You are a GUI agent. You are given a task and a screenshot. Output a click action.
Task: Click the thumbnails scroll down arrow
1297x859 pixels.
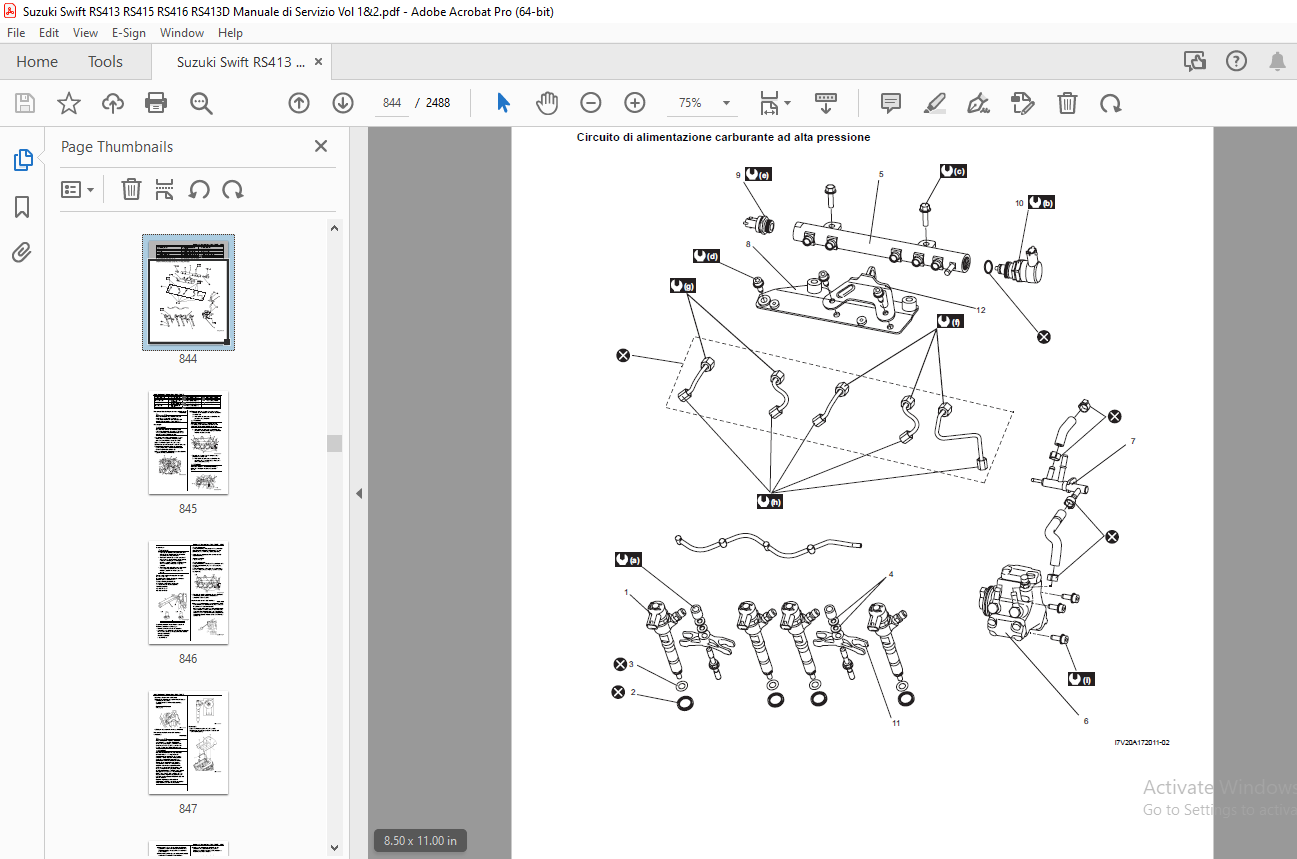[x=334, y=849]
